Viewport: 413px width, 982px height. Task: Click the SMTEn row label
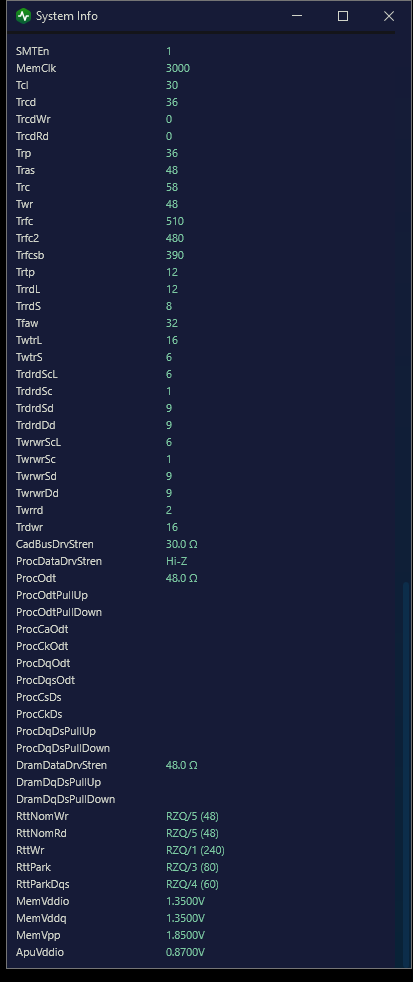coord(32,51)
